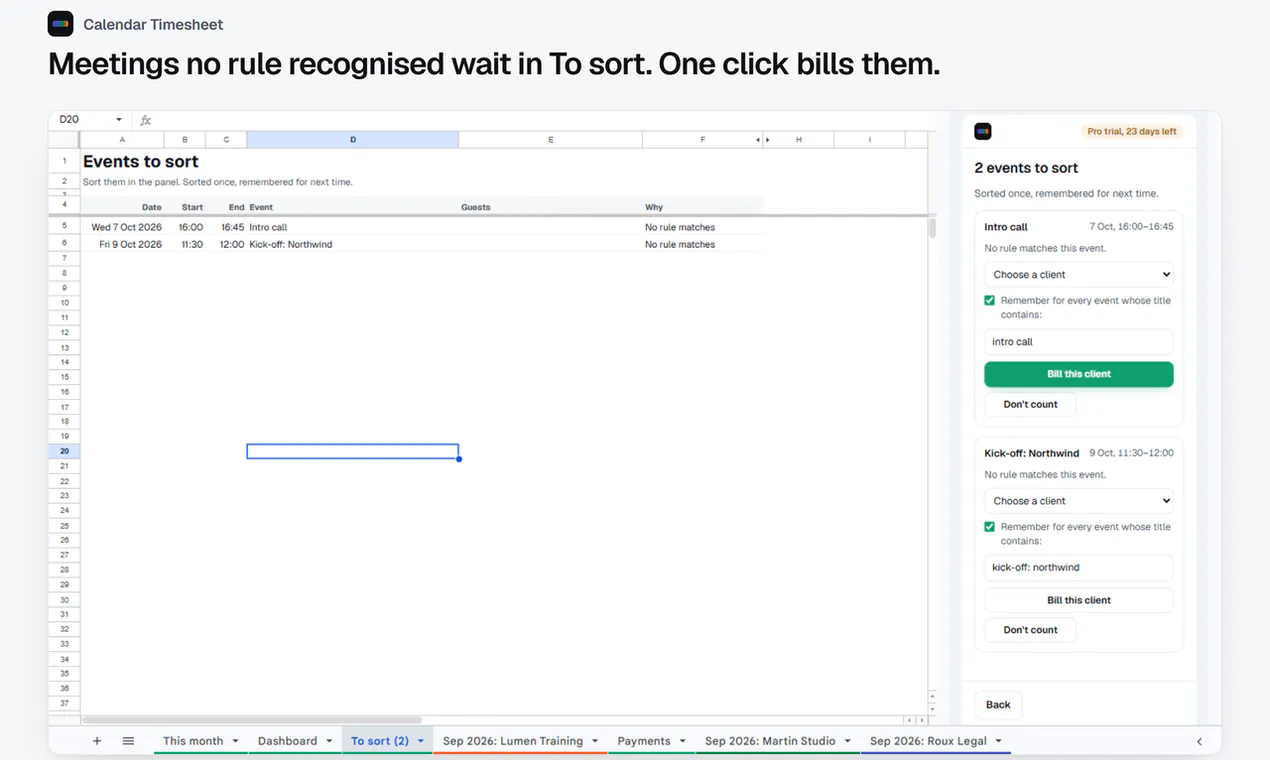
Task: Edit the 'kick-off: northwind' keyword field
Action: (1079, 567)
